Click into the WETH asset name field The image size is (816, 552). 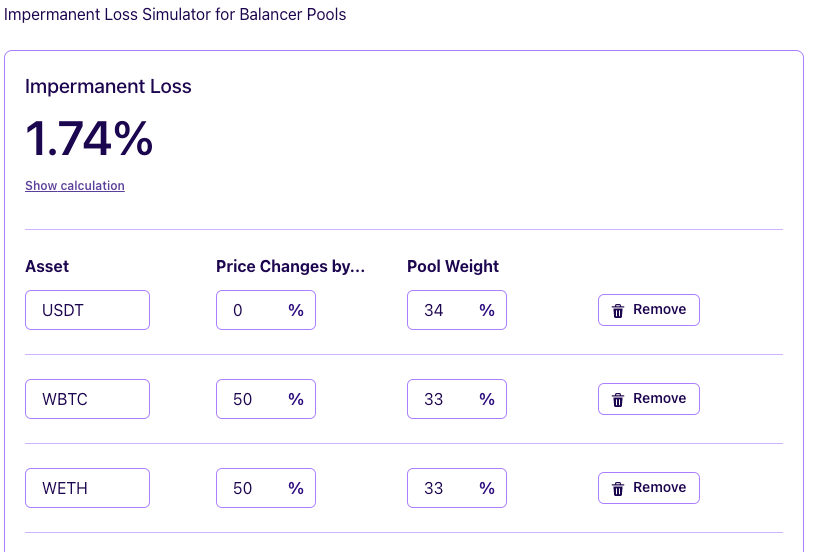[87, 488]
